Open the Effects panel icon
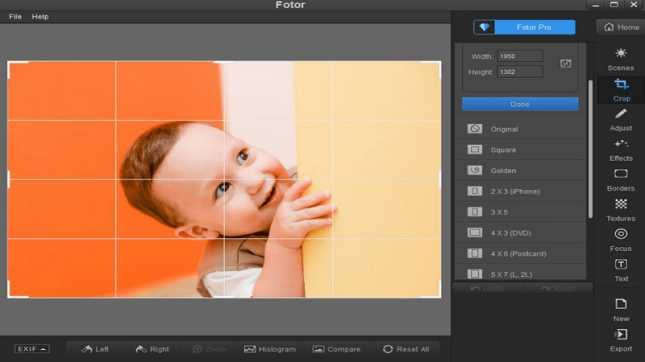 click(621, 144)
